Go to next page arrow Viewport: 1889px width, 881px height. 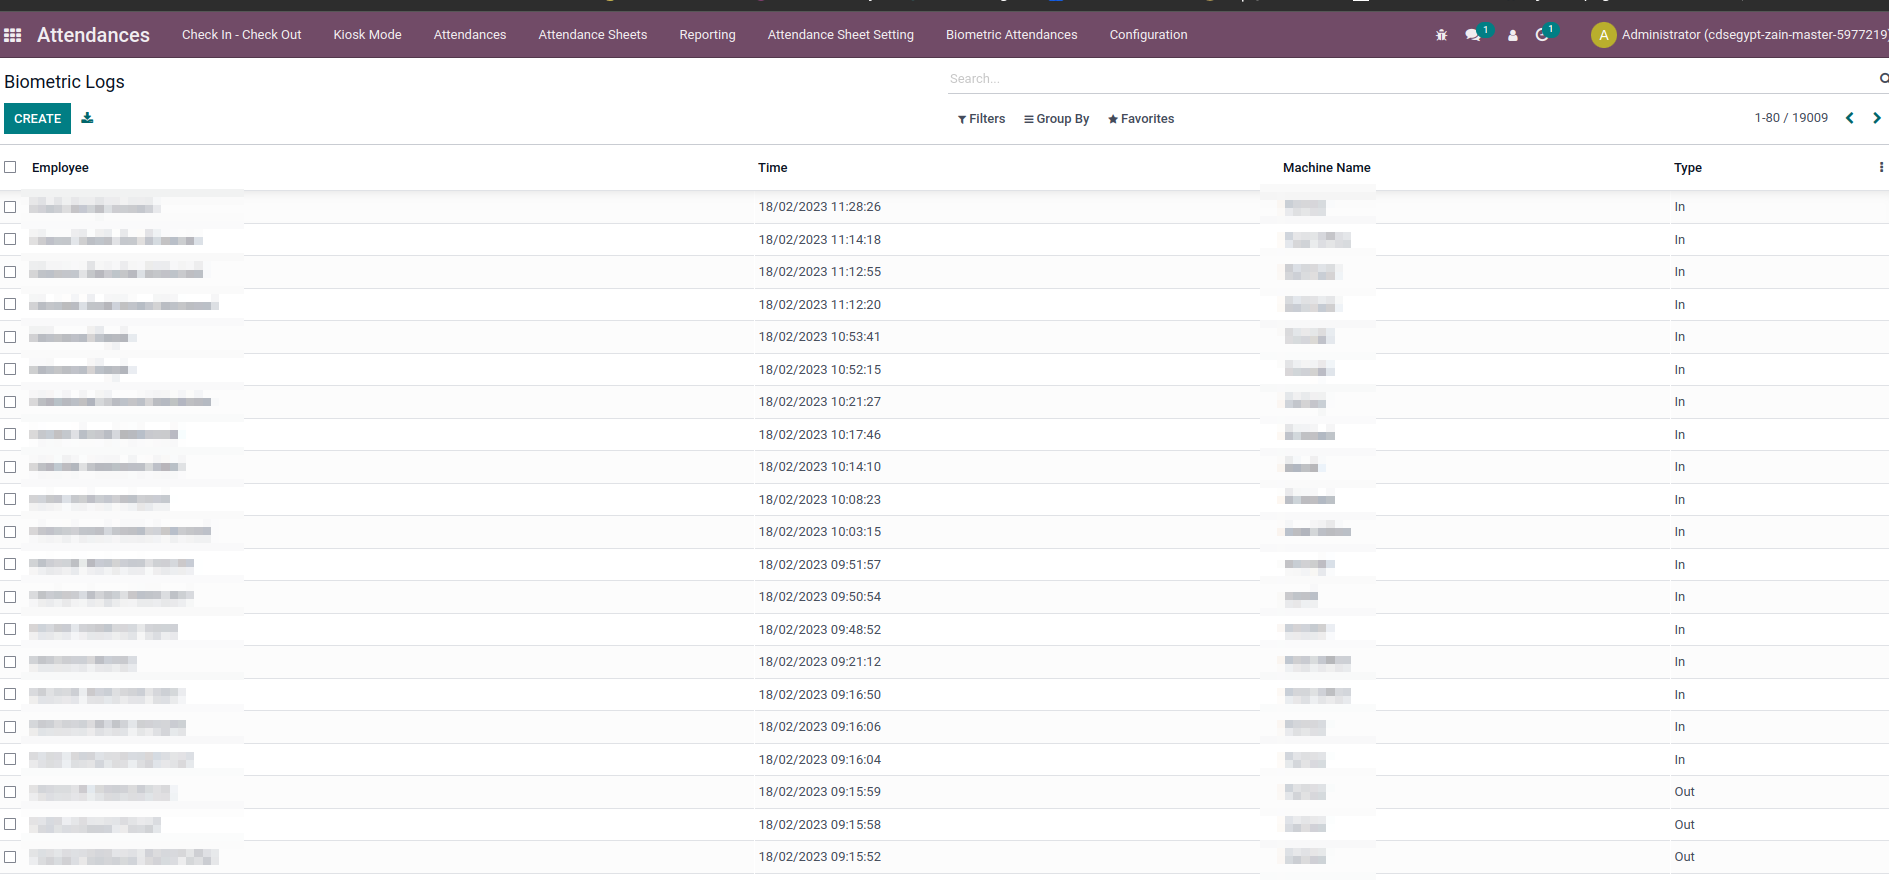click(1876, 118)
